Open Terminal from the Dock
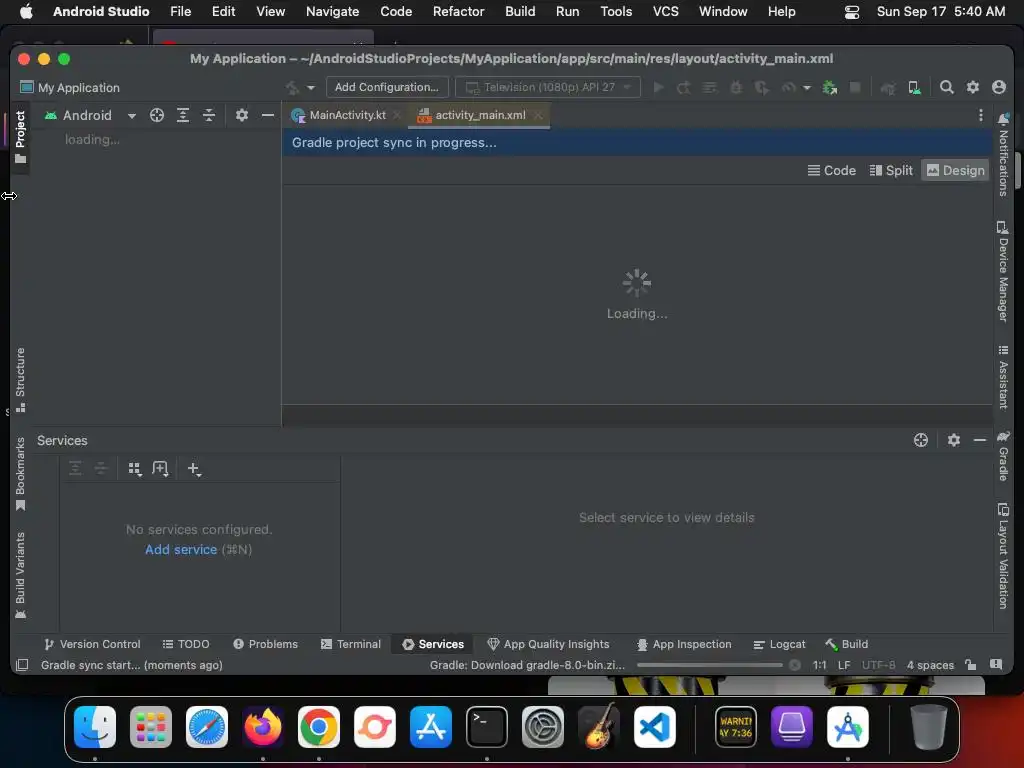1024x768 pixels. pyautogui.click(x=487, y=727)
